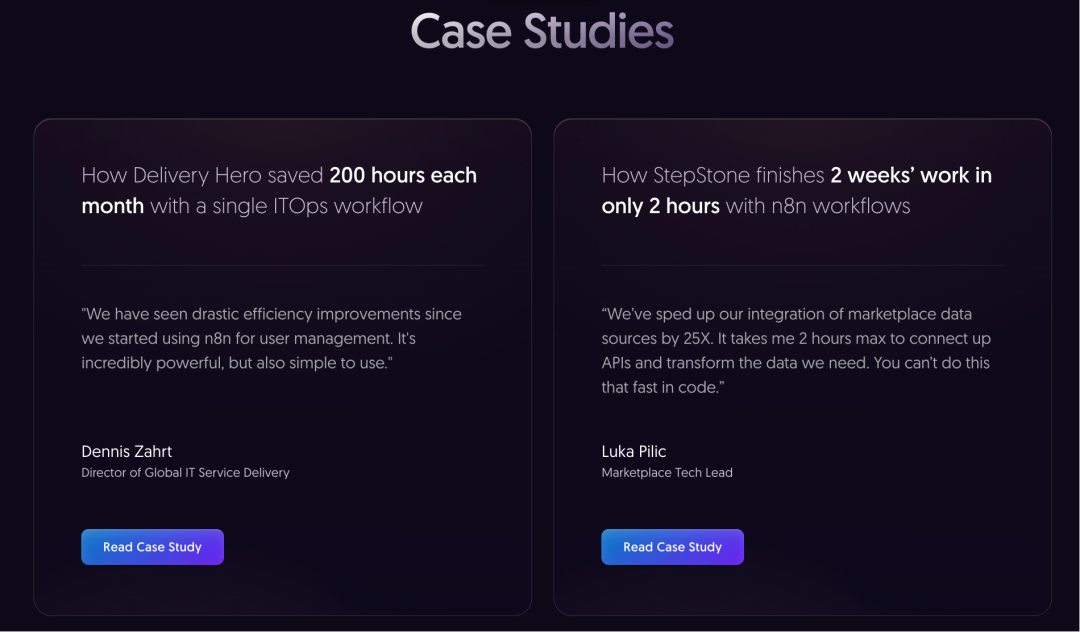Click the bold '2 weeks' work in' text
The image size is (1080, 632).
click(911, 176)
